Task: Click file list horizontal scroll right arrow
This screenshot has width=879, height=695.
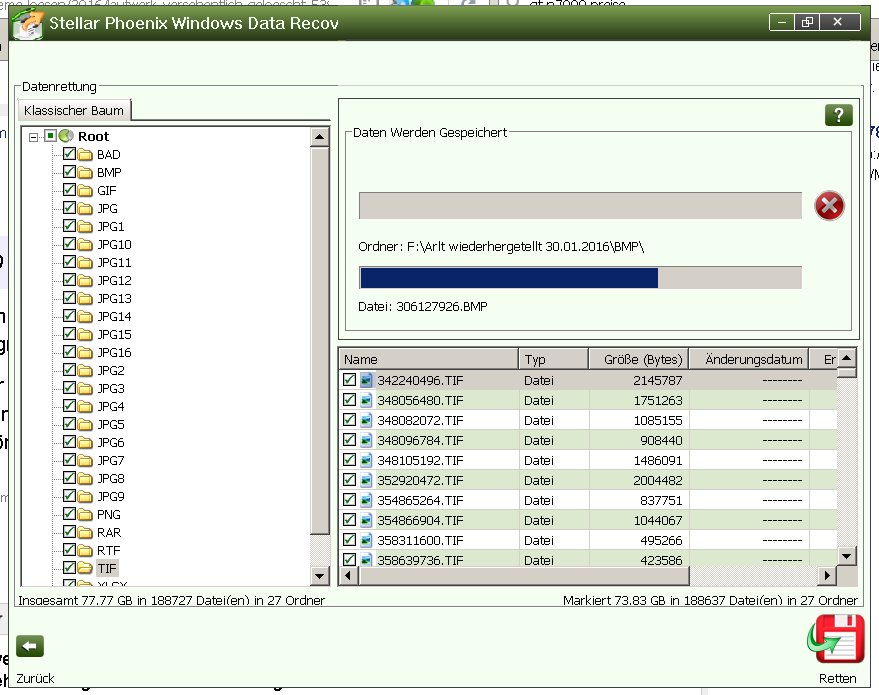Action: [826, 576]
